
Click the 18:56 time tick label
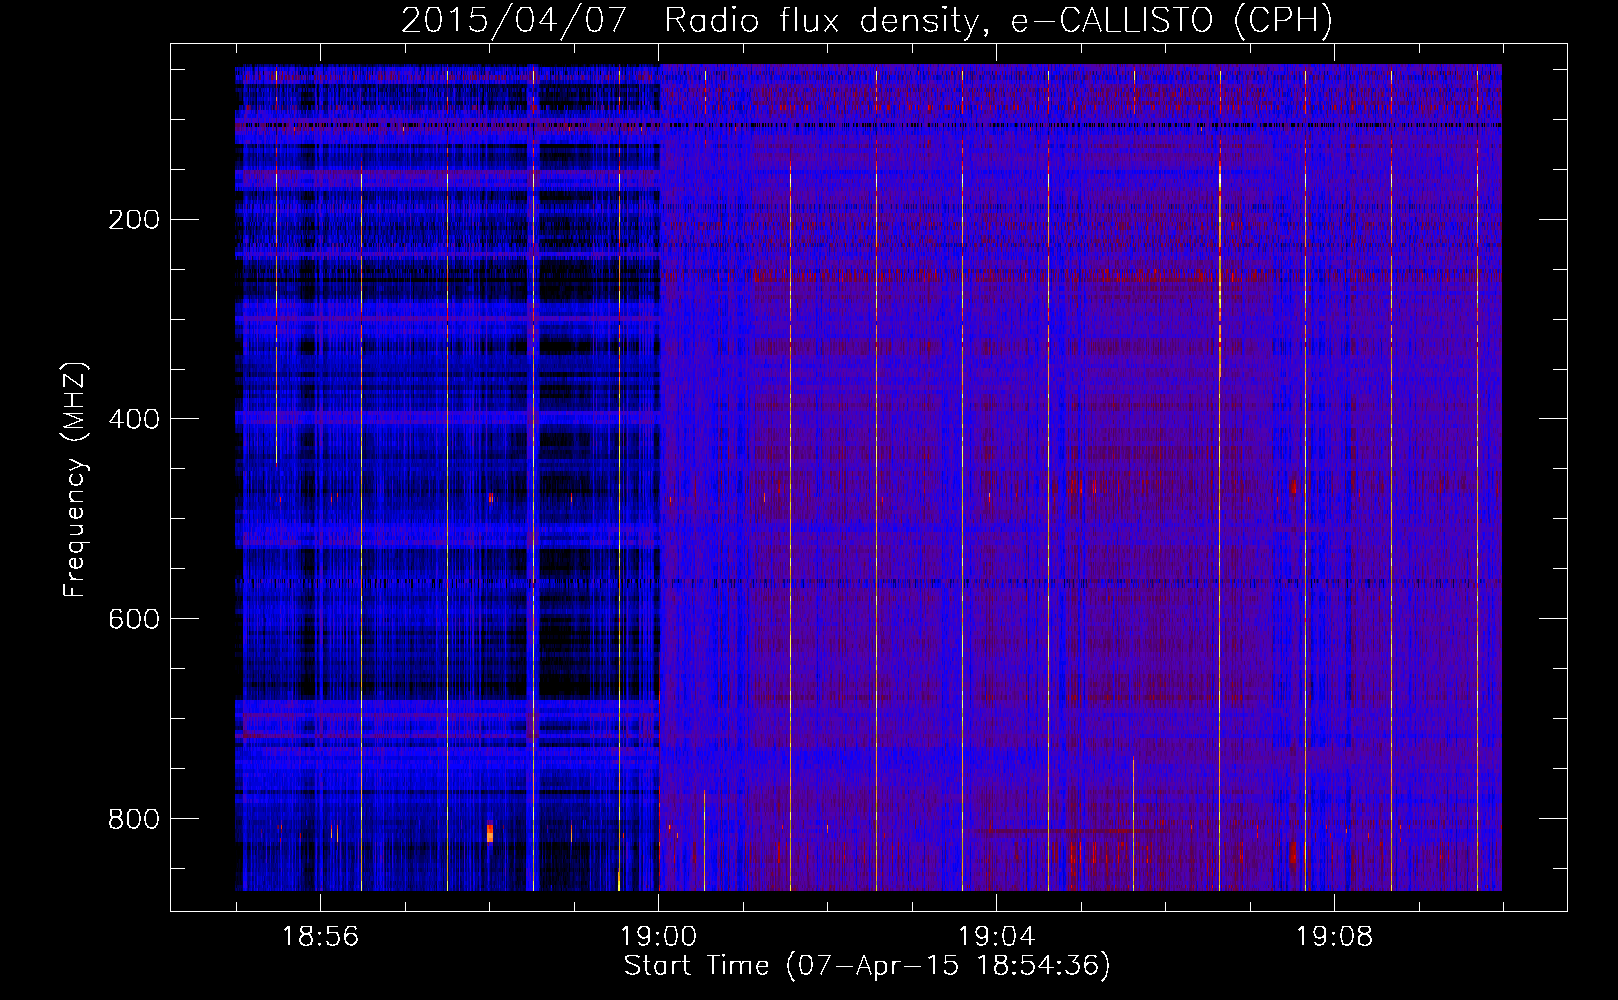tap(320, 937)
